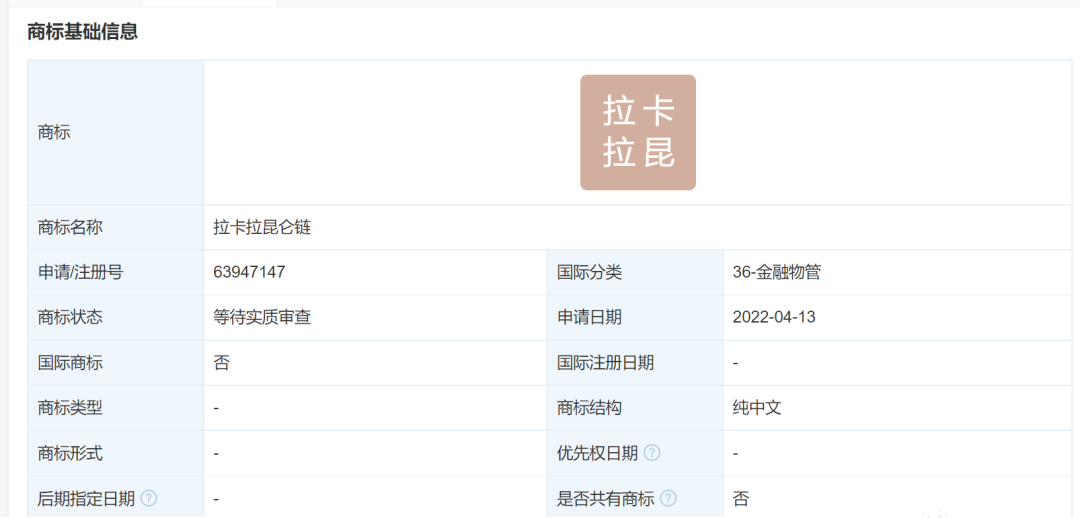The height and width of the screenshot is (518, 1080).
Task: Click the 商标结构 label cell
Action: point(635,408)
